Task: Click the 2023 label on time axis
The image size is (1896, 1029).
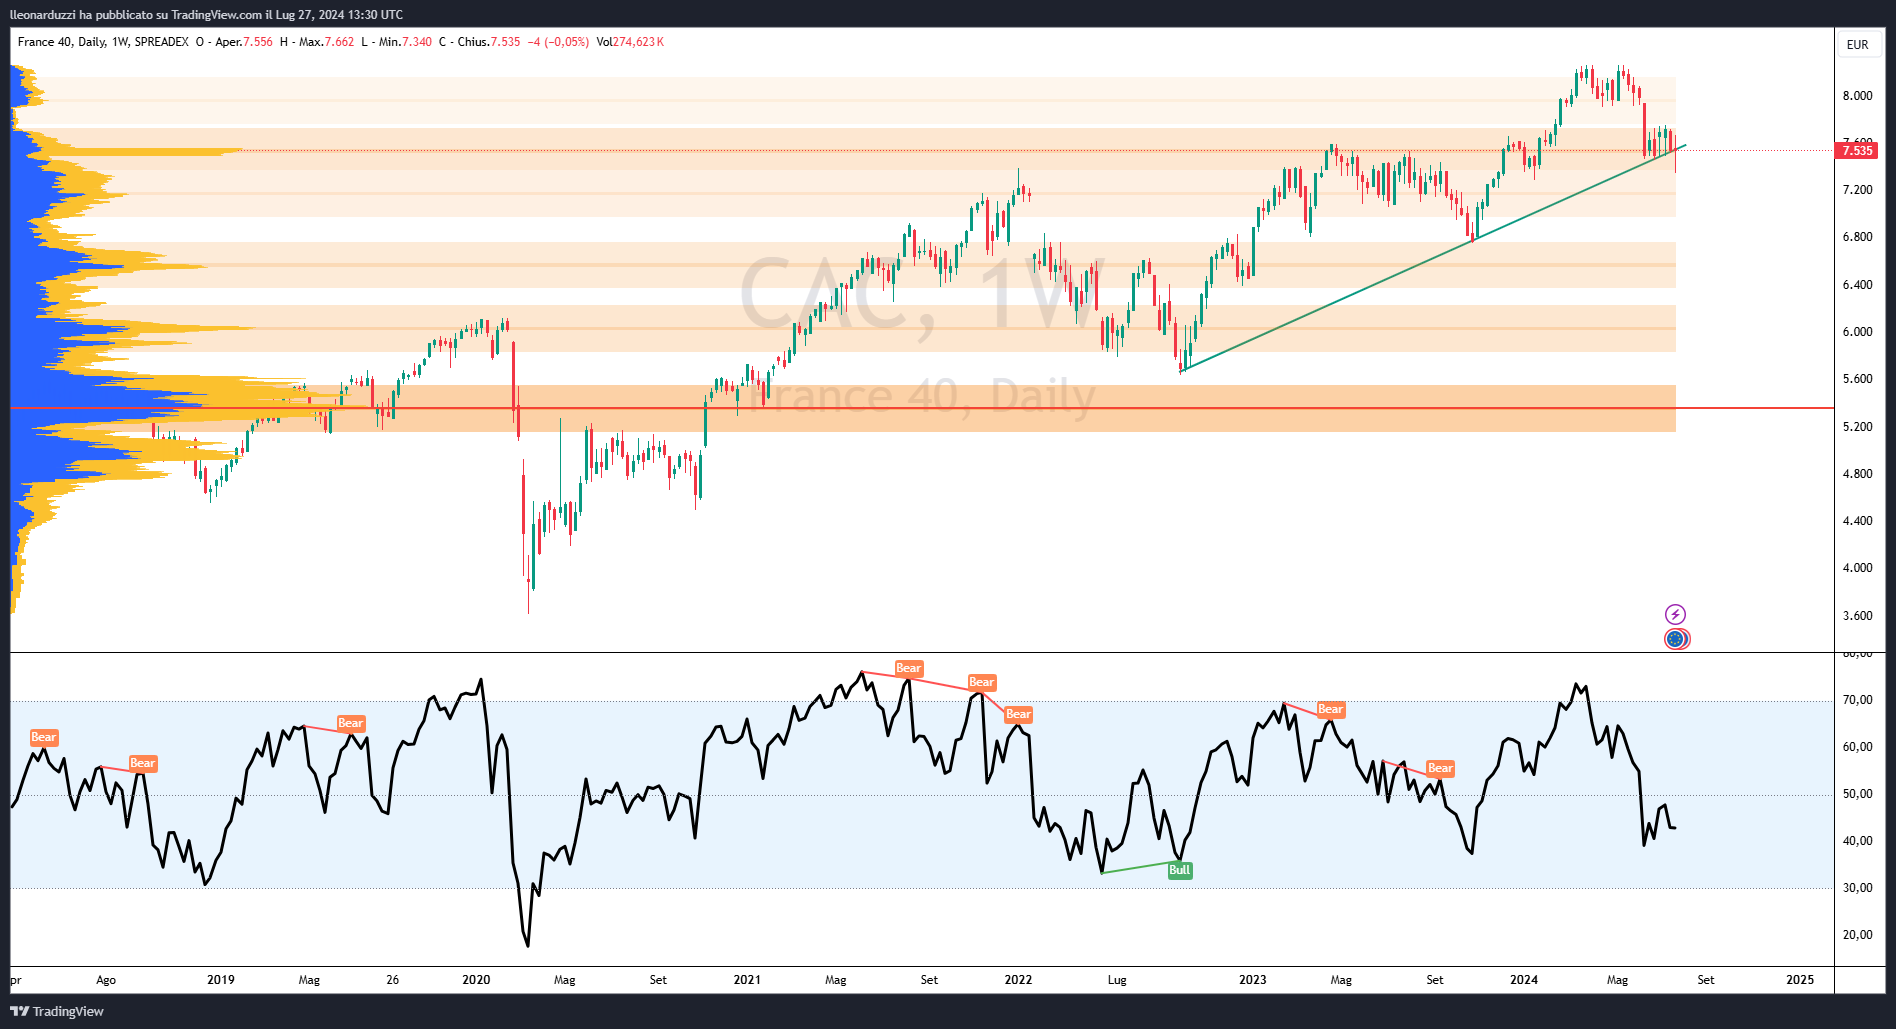Action: coord(1253,980)
